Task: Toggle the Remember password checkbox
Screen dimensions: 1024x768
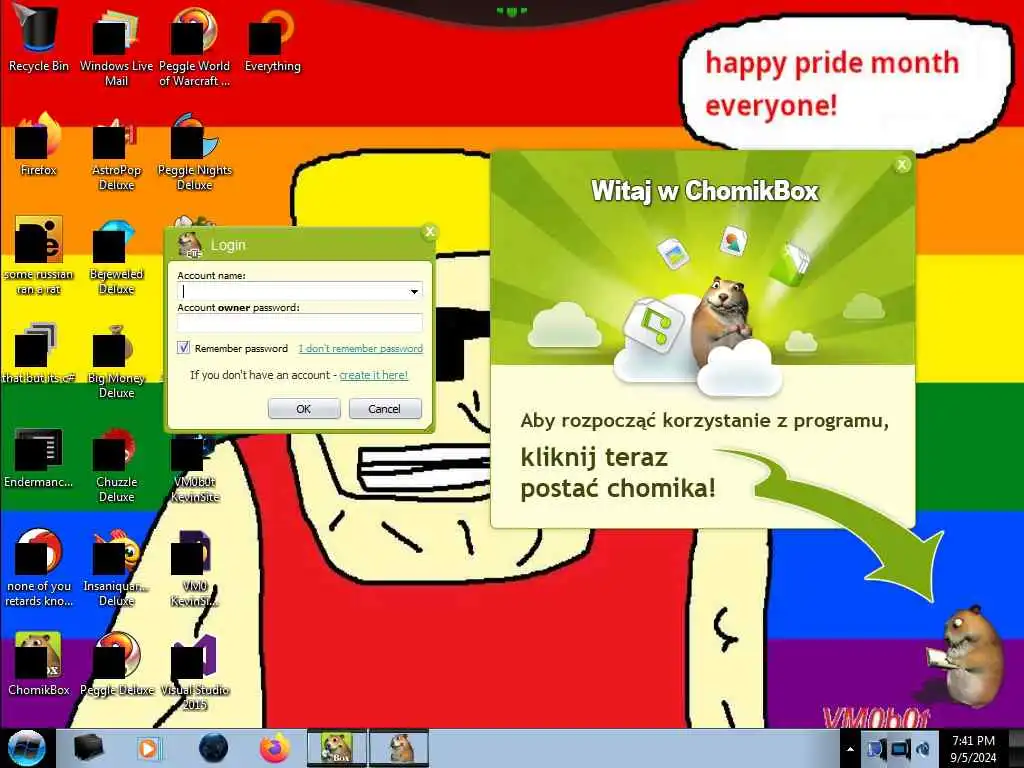Action: pos(184,348)
